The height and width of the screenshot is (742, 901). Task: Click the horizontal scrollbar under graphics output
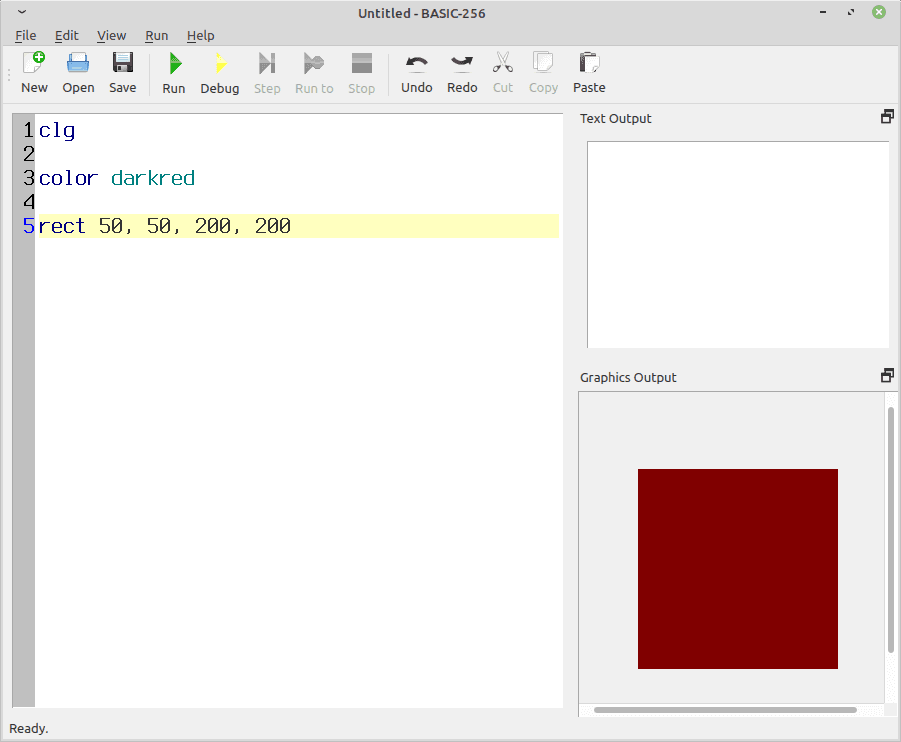(x=725, y=710)
